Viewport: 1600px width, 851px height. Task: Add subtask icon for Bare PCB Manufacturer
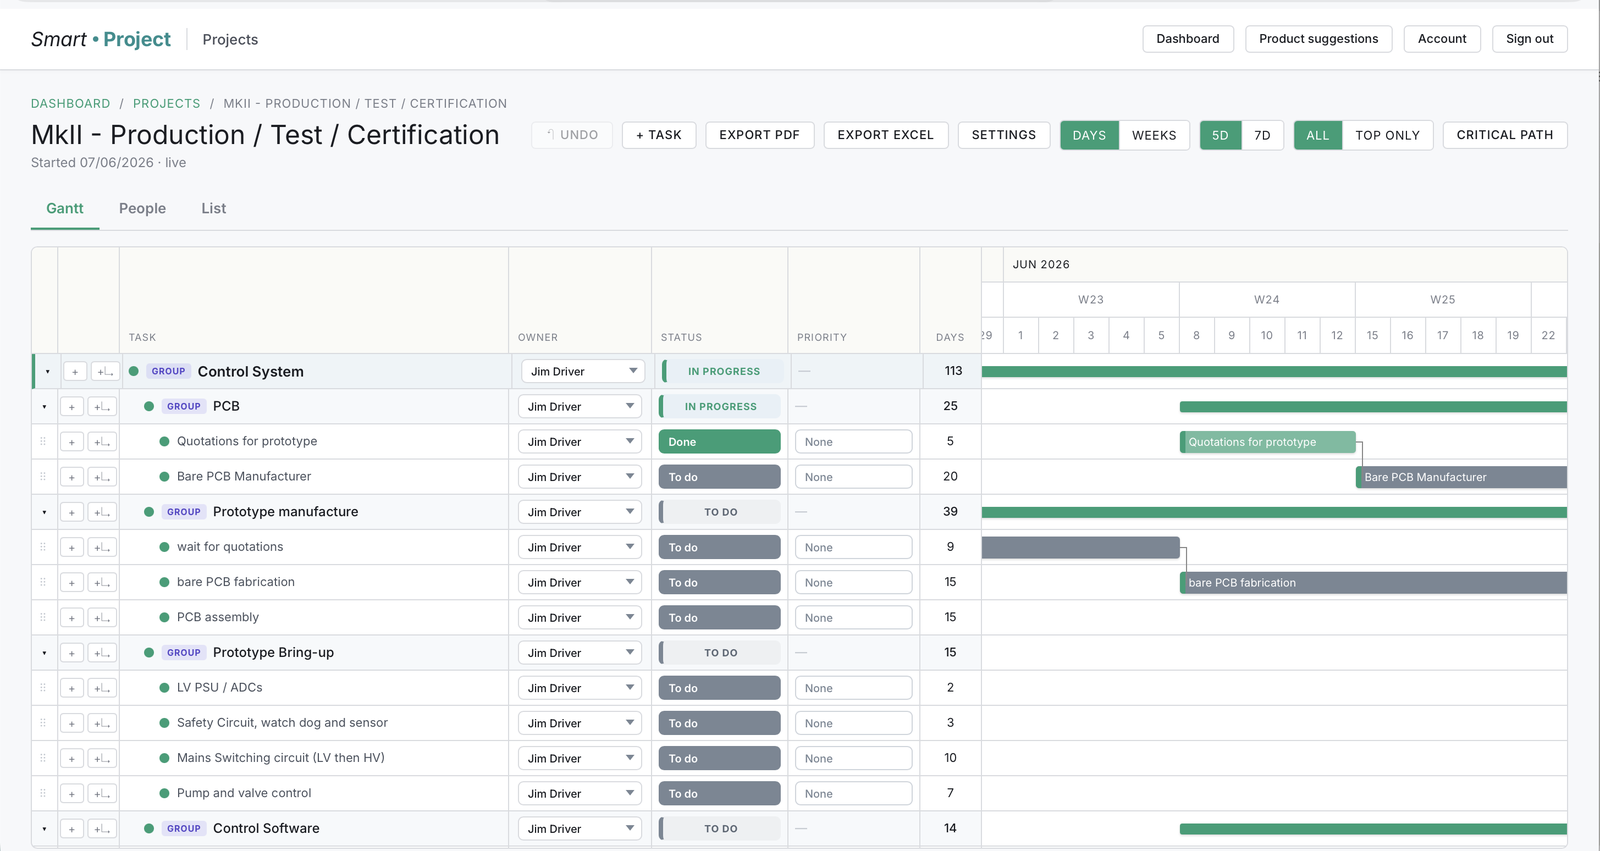click(x=103, y=477)
